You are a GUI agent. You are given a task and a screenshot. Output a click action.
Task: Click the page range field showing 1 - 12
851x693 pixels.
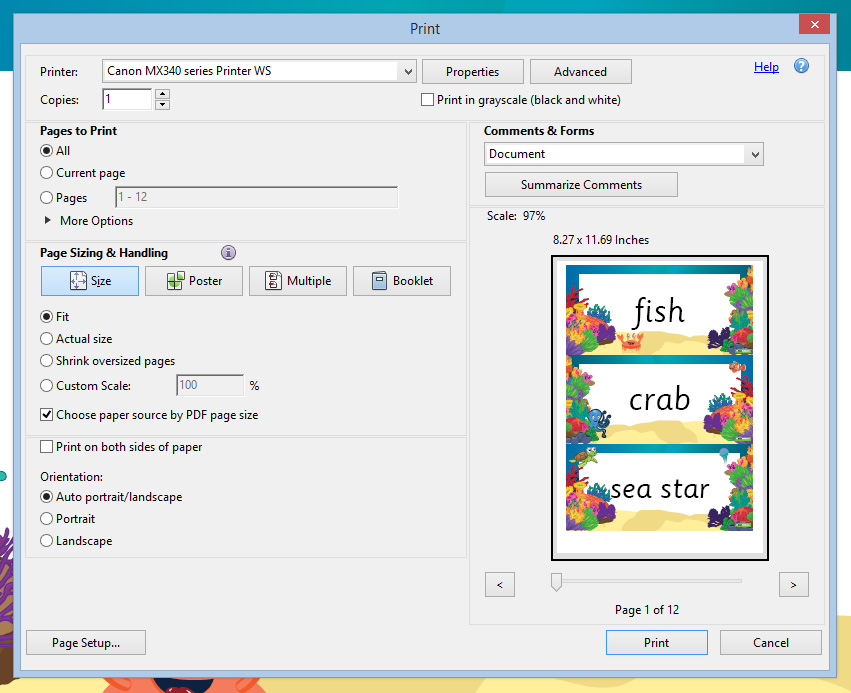(x=257, y=197)
